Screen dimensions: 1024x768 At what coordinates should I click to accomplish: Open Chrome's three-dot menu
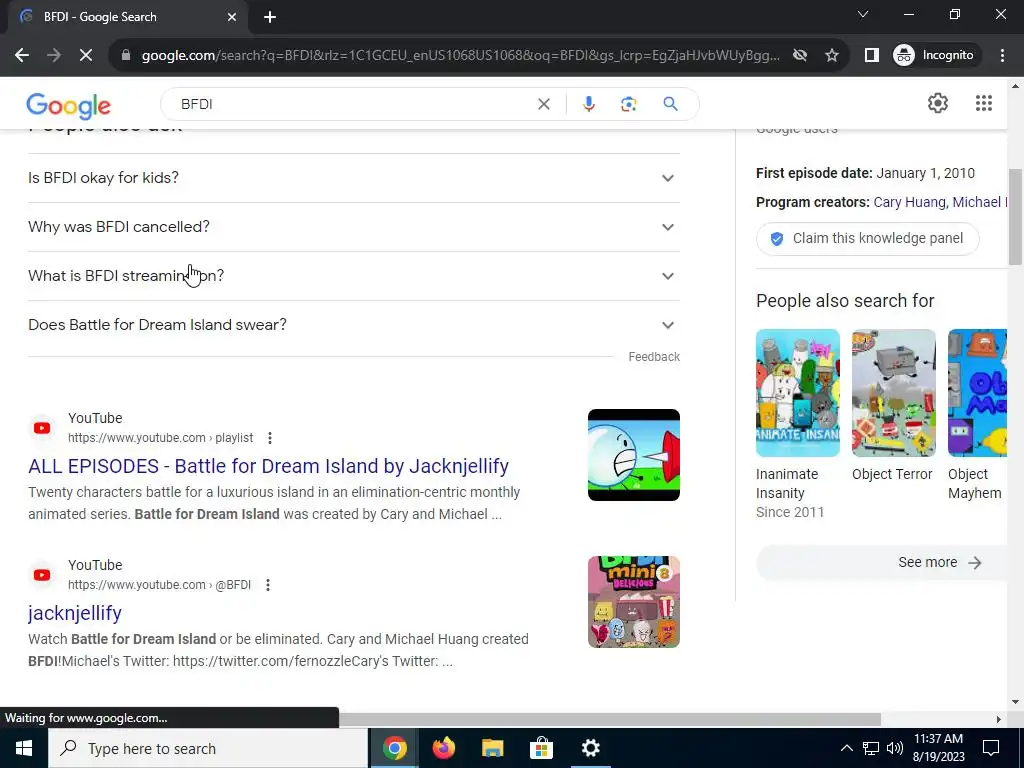pyautogui.click(x=1002, y=56)
